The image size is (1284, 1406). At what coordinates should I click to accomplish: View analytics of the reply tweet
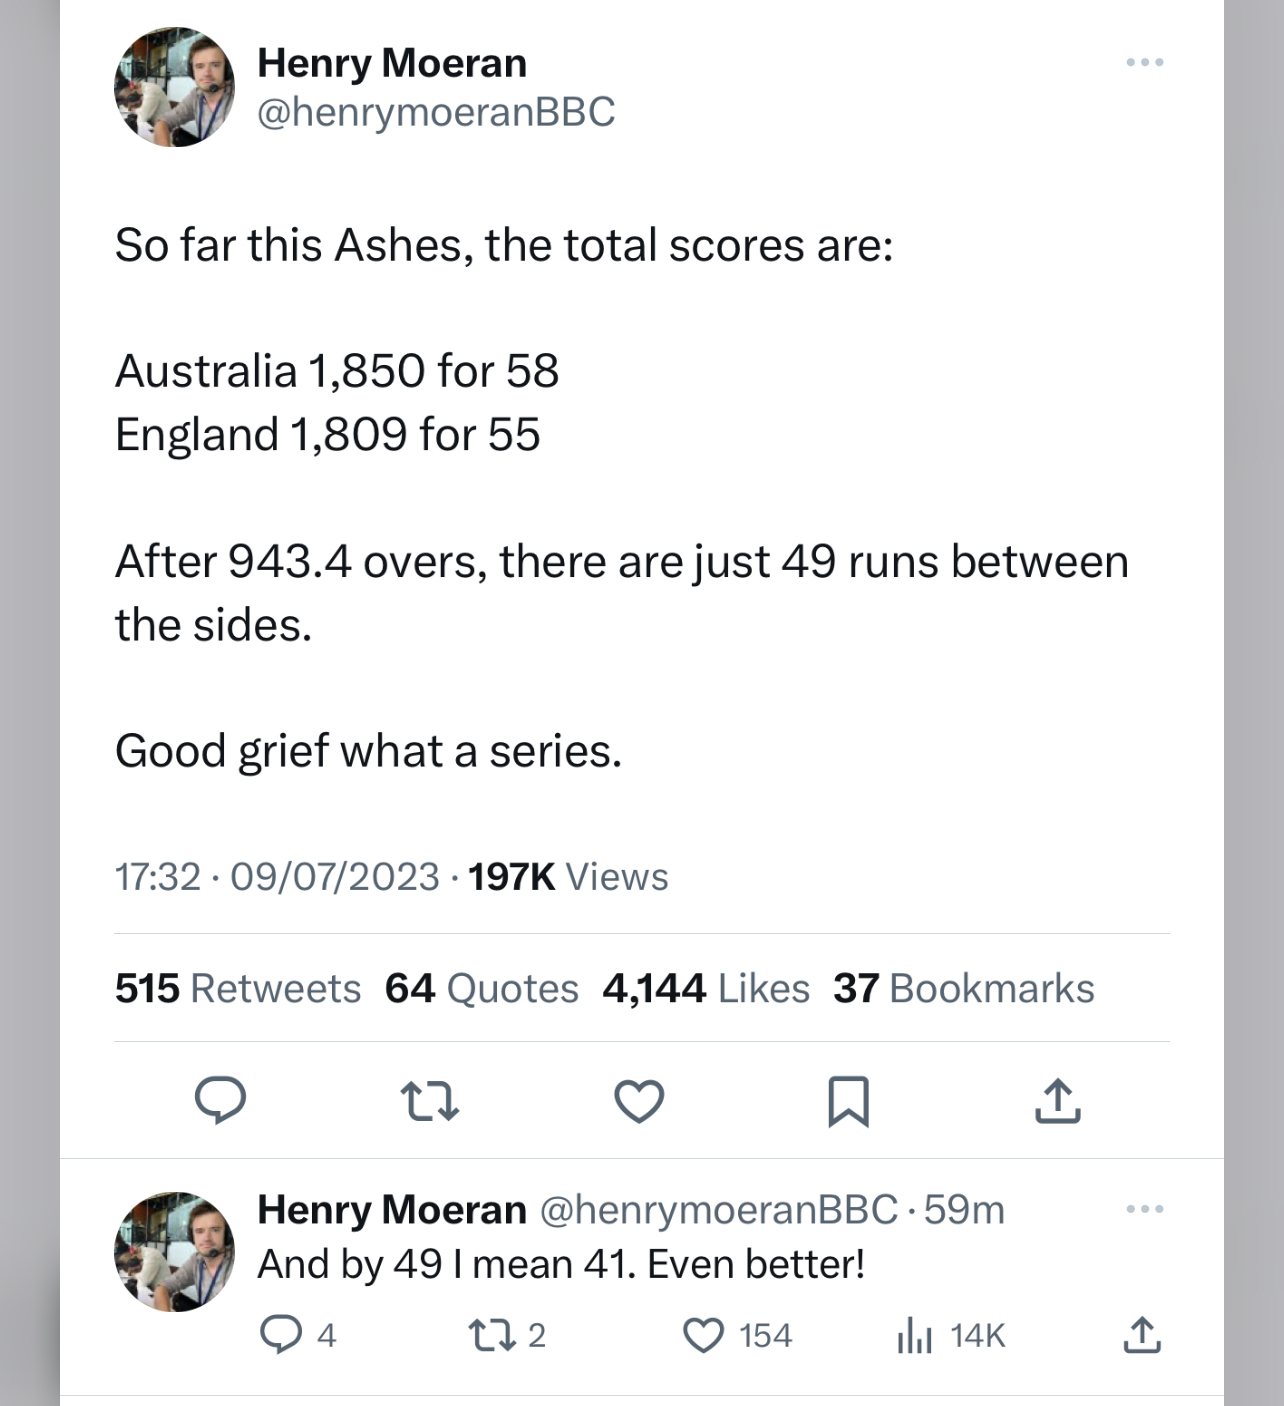(915, 1335)
